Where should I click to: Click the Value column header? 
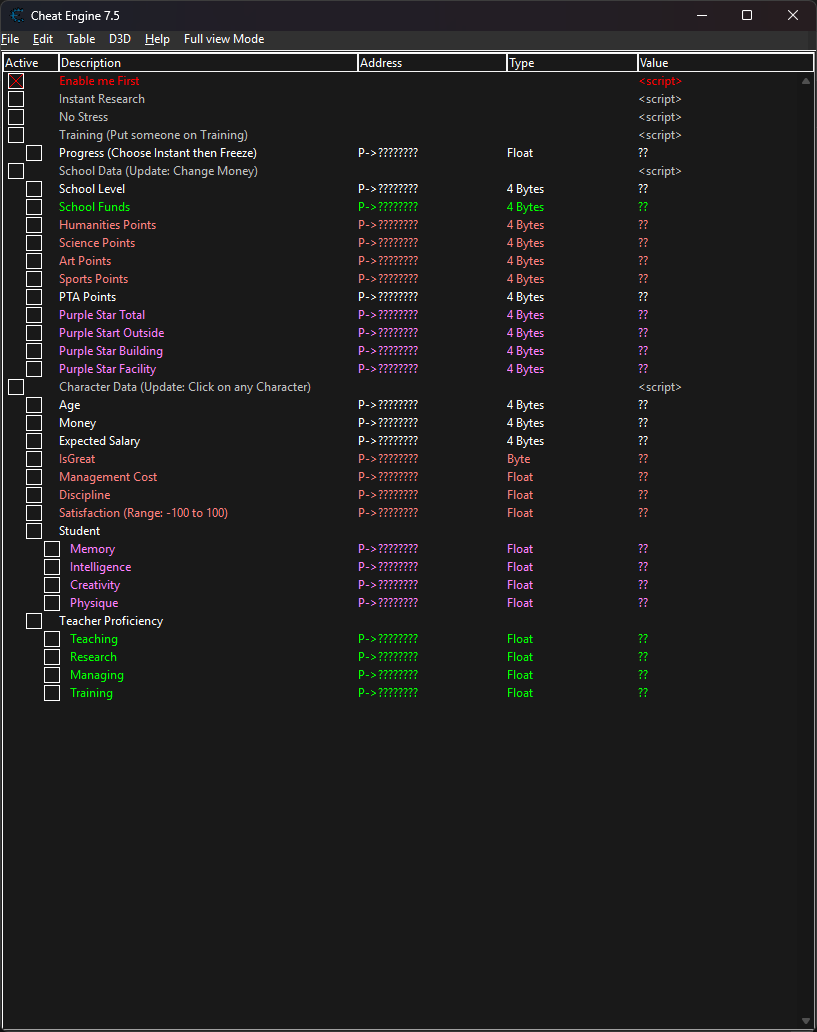[725, 63]
